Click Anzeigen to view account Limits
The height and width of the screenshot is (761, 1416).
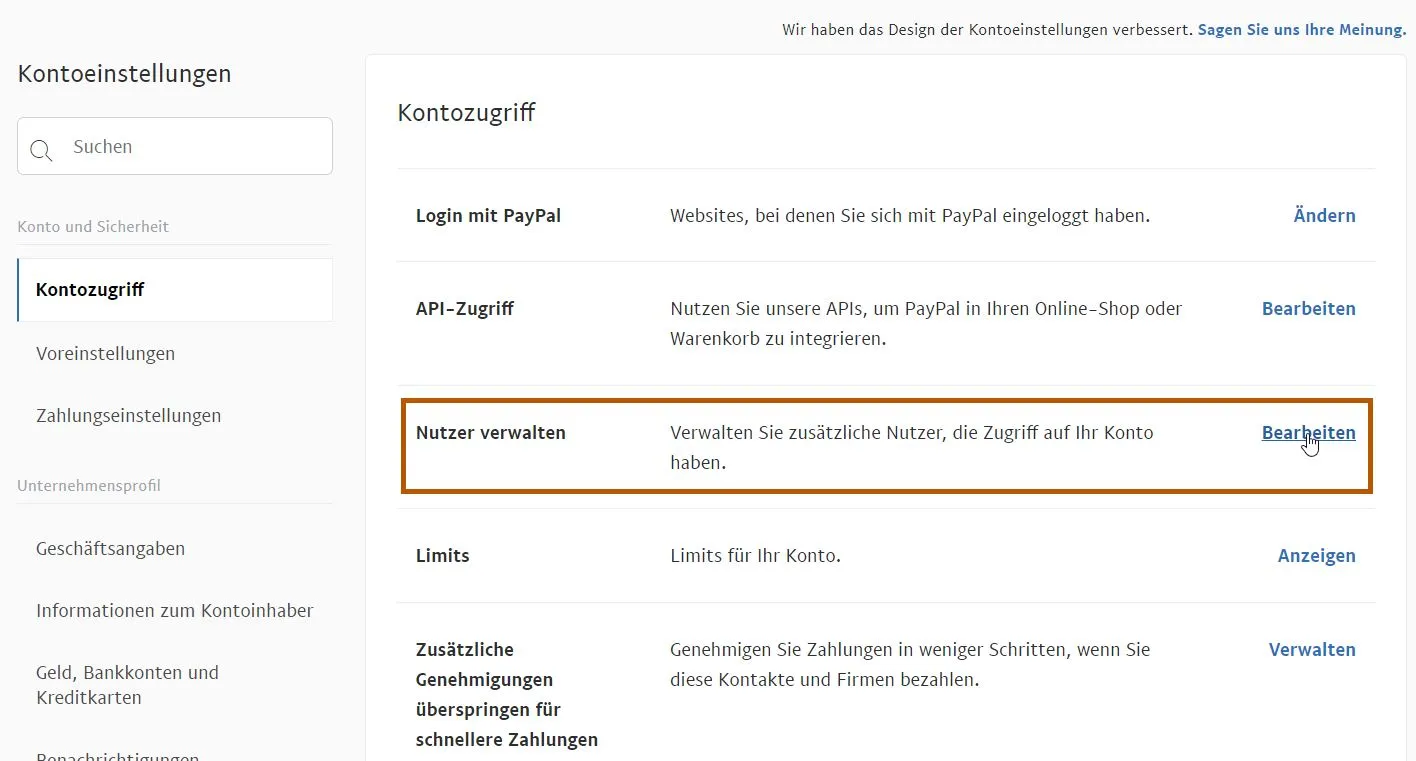1316,555
